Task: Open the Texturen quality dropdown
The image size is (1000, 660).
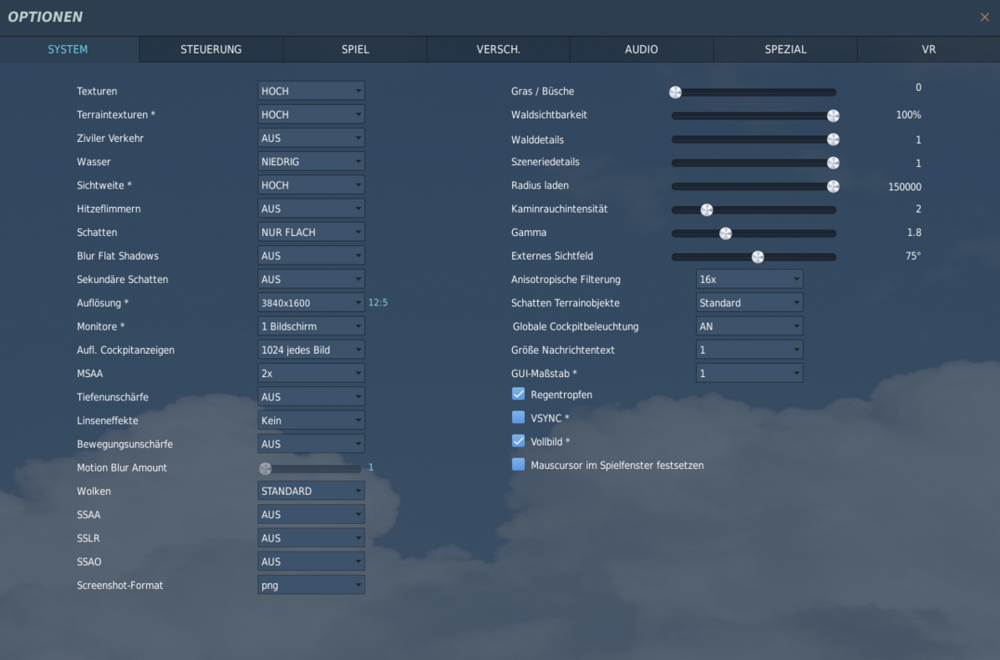Action: 310,90
